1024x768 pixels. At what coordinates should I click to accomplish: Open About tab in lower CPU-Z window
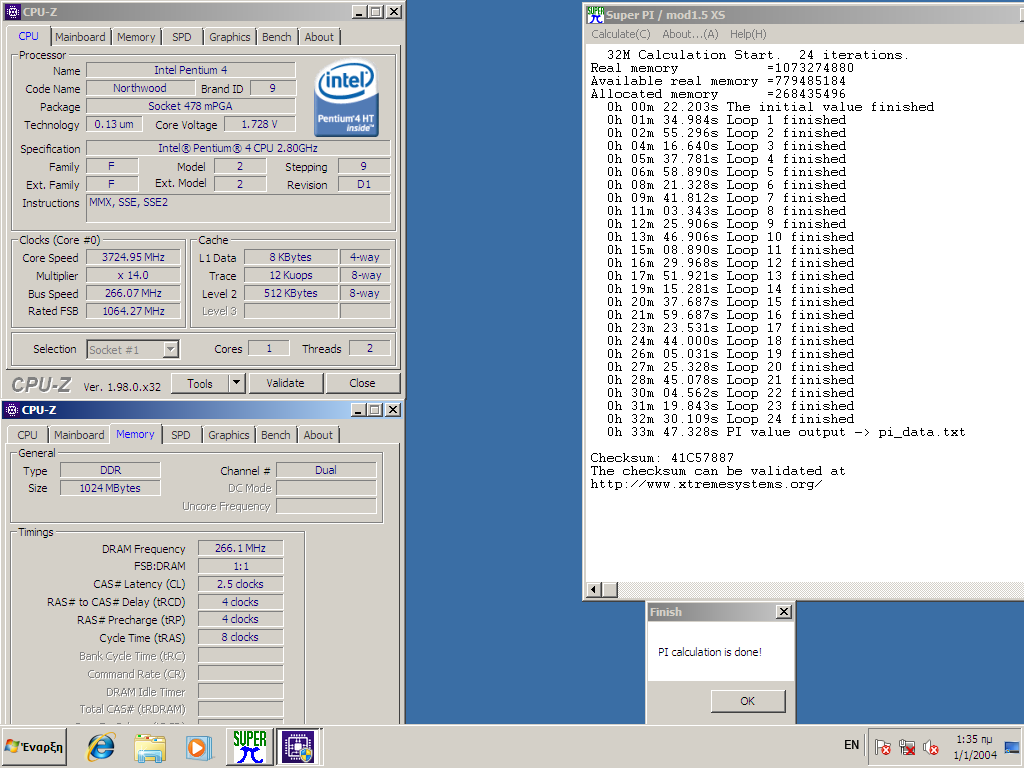point(318,435)
